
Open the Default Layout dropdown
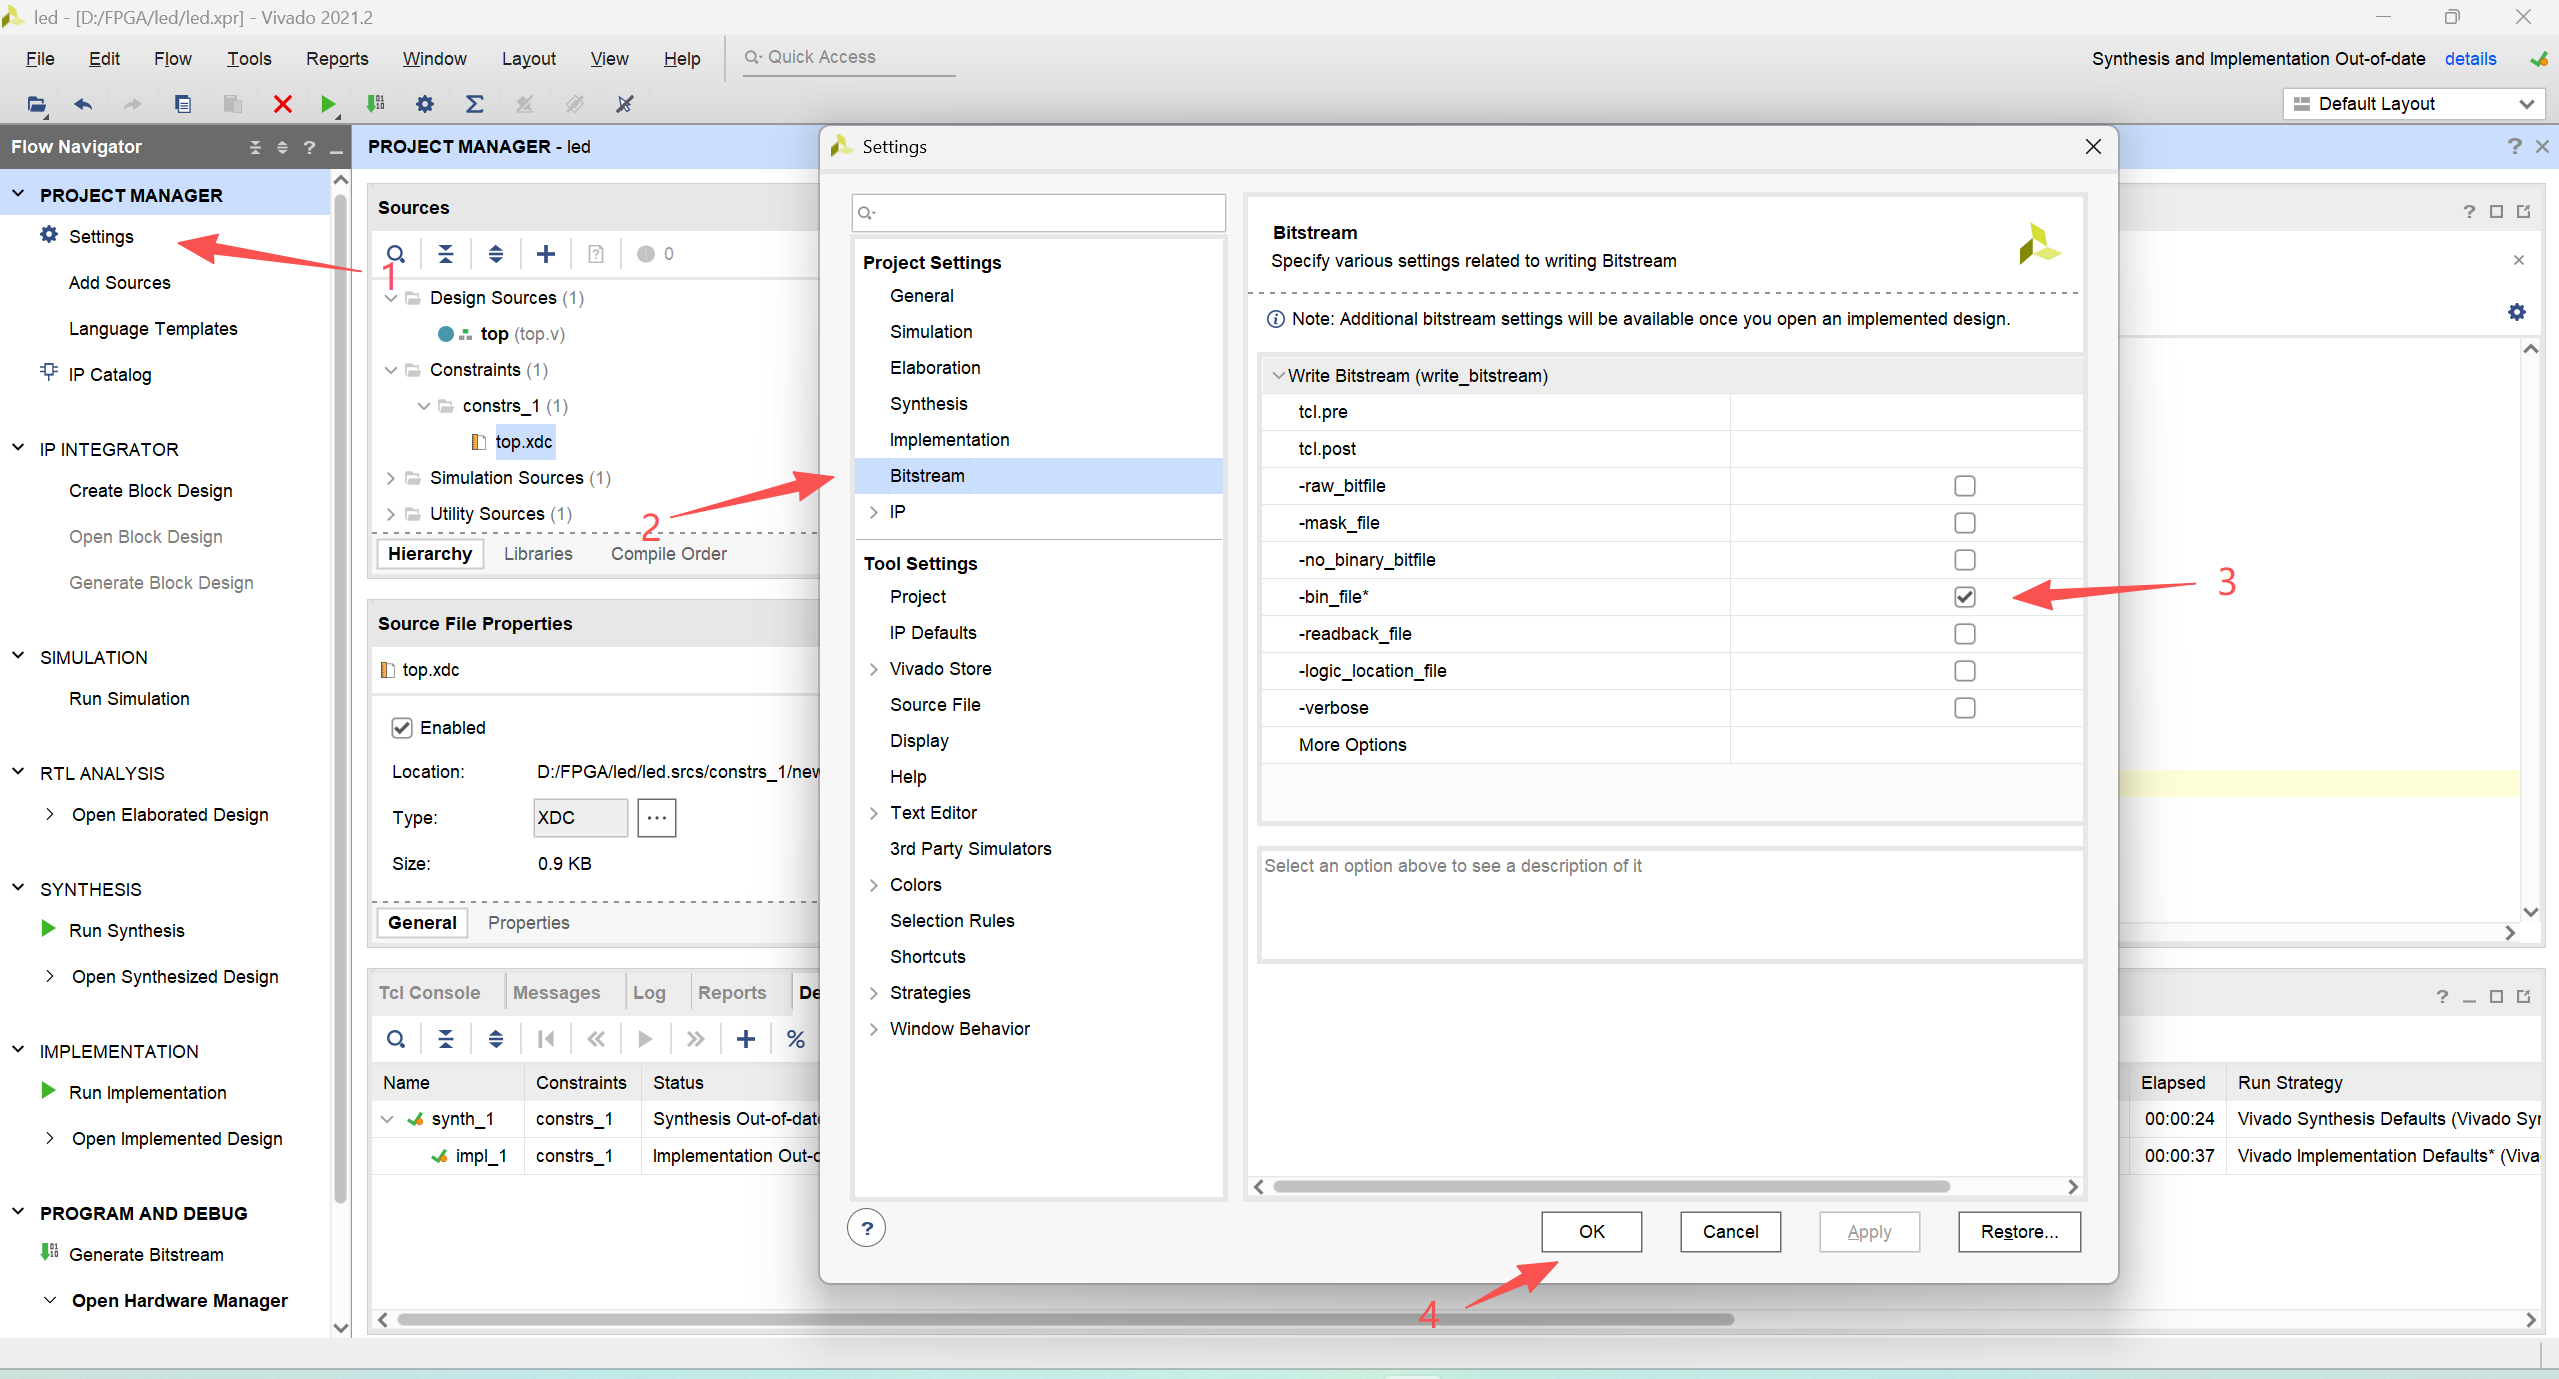pyautogui.click(x=2413, y=104)
